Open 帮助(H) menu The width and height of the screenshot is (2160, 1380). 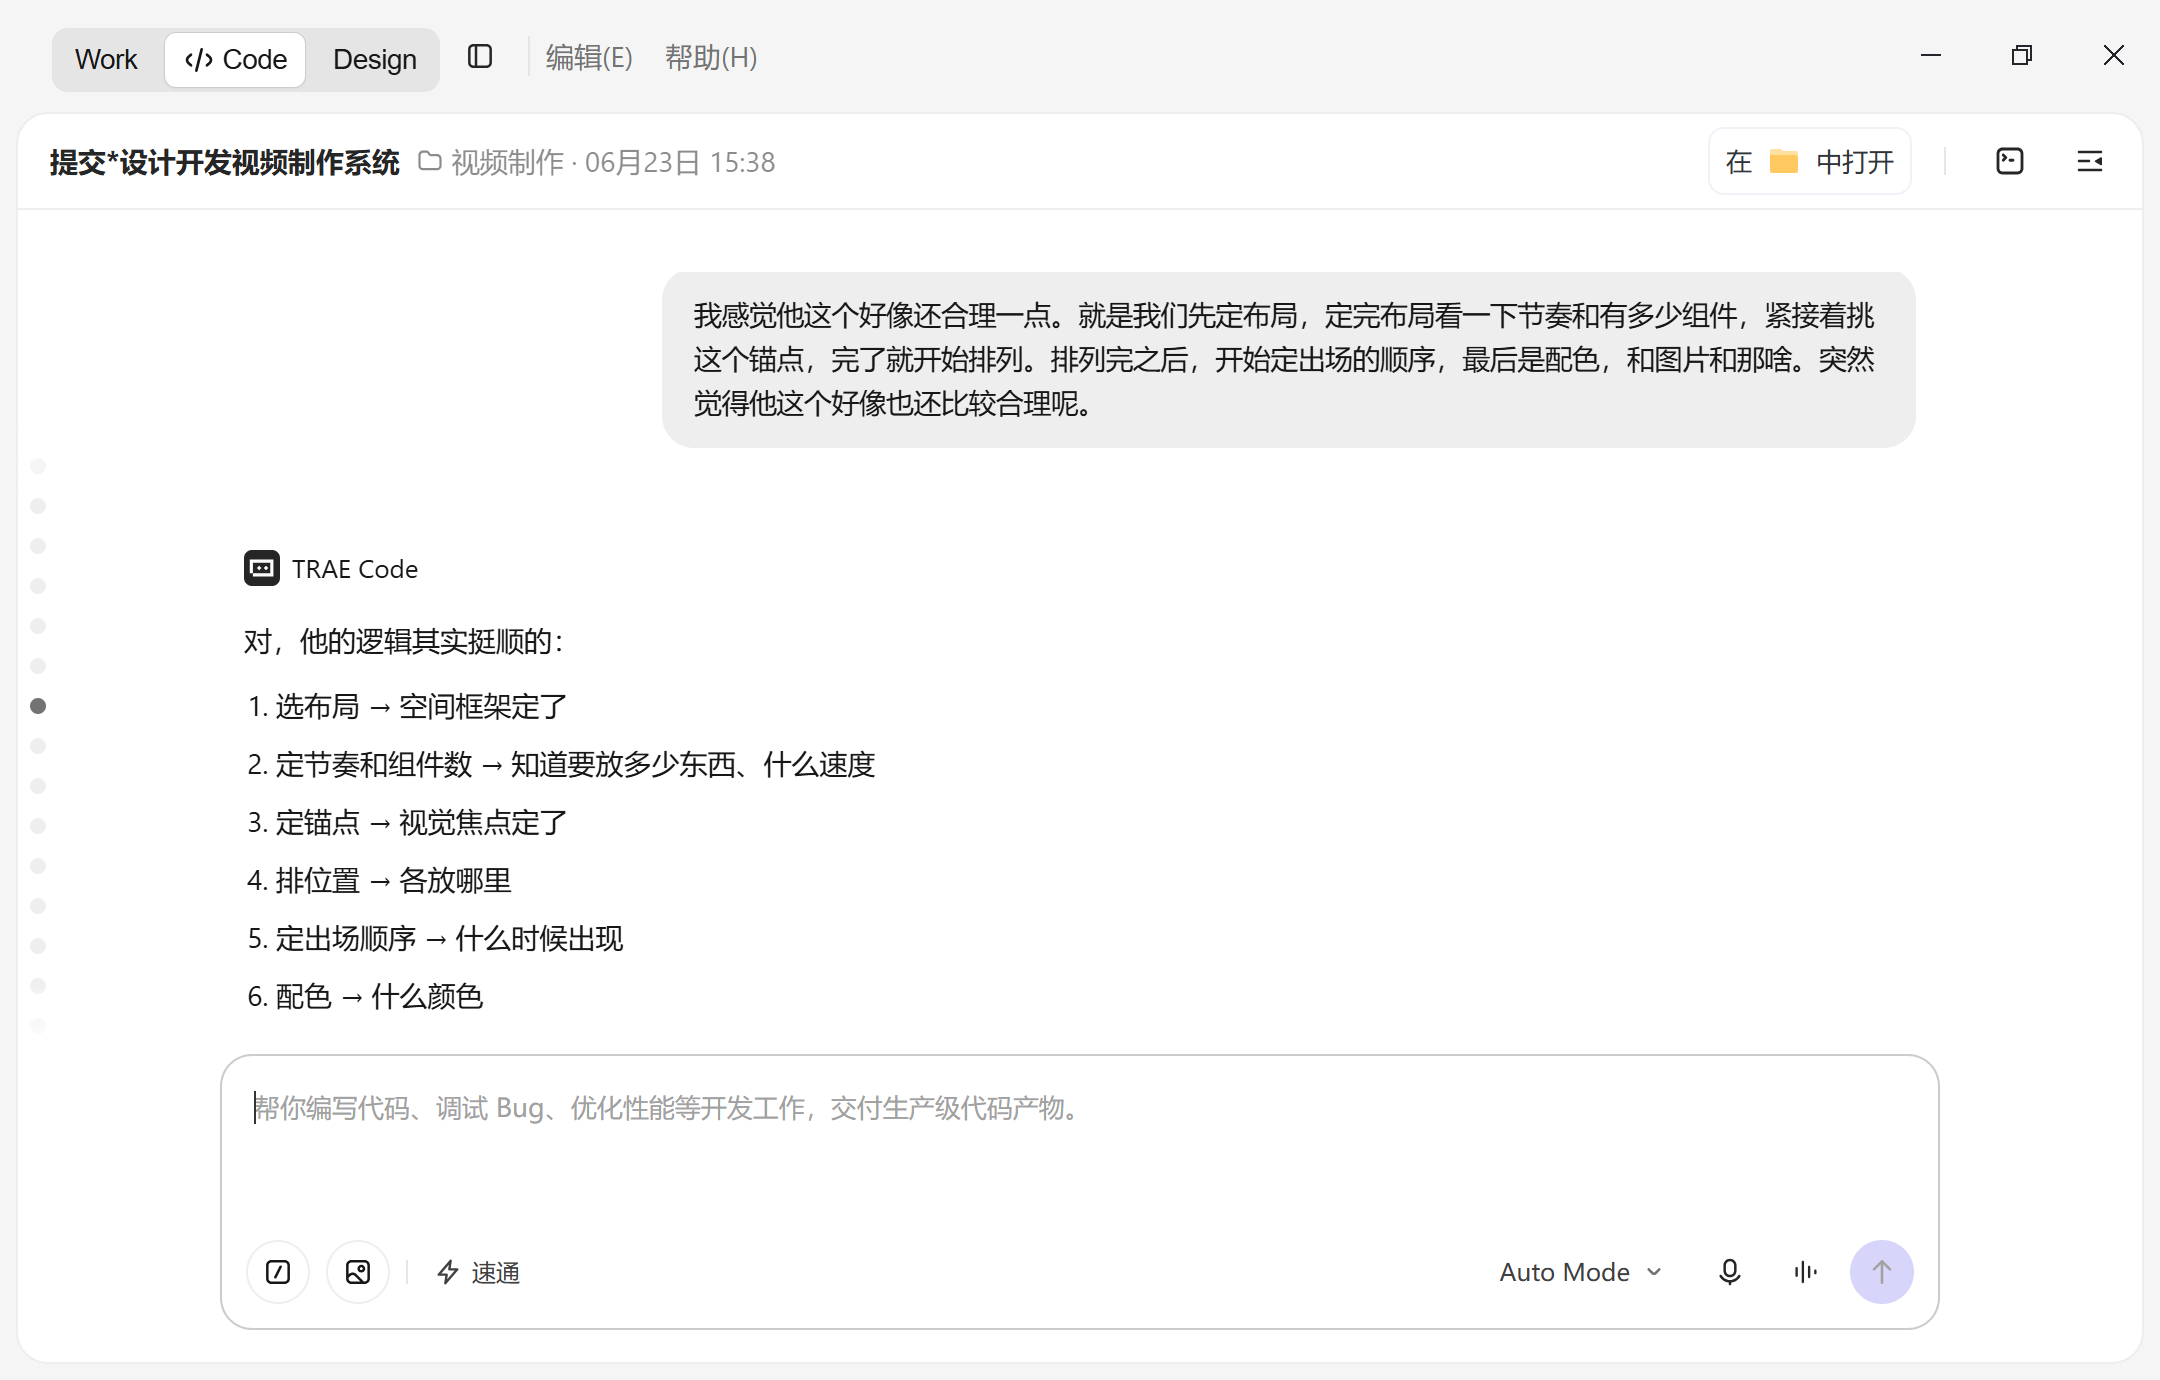pyautogui.click(x=711, y=58)
